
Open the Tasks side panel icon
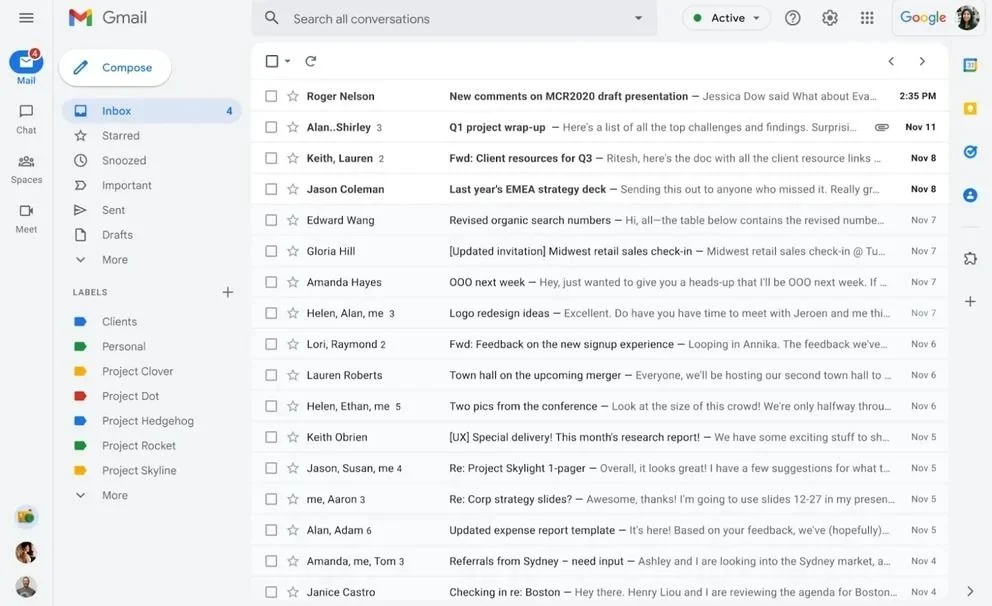coord(970,152)
